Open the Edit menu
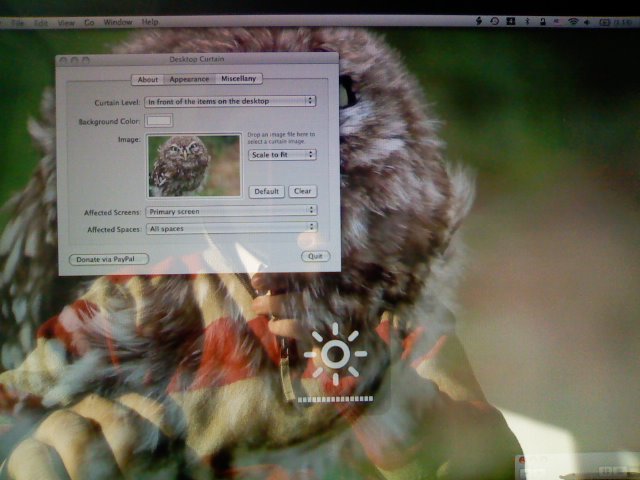Image resolution: width=640 pixels, height=480 pixels. (41, 23)
